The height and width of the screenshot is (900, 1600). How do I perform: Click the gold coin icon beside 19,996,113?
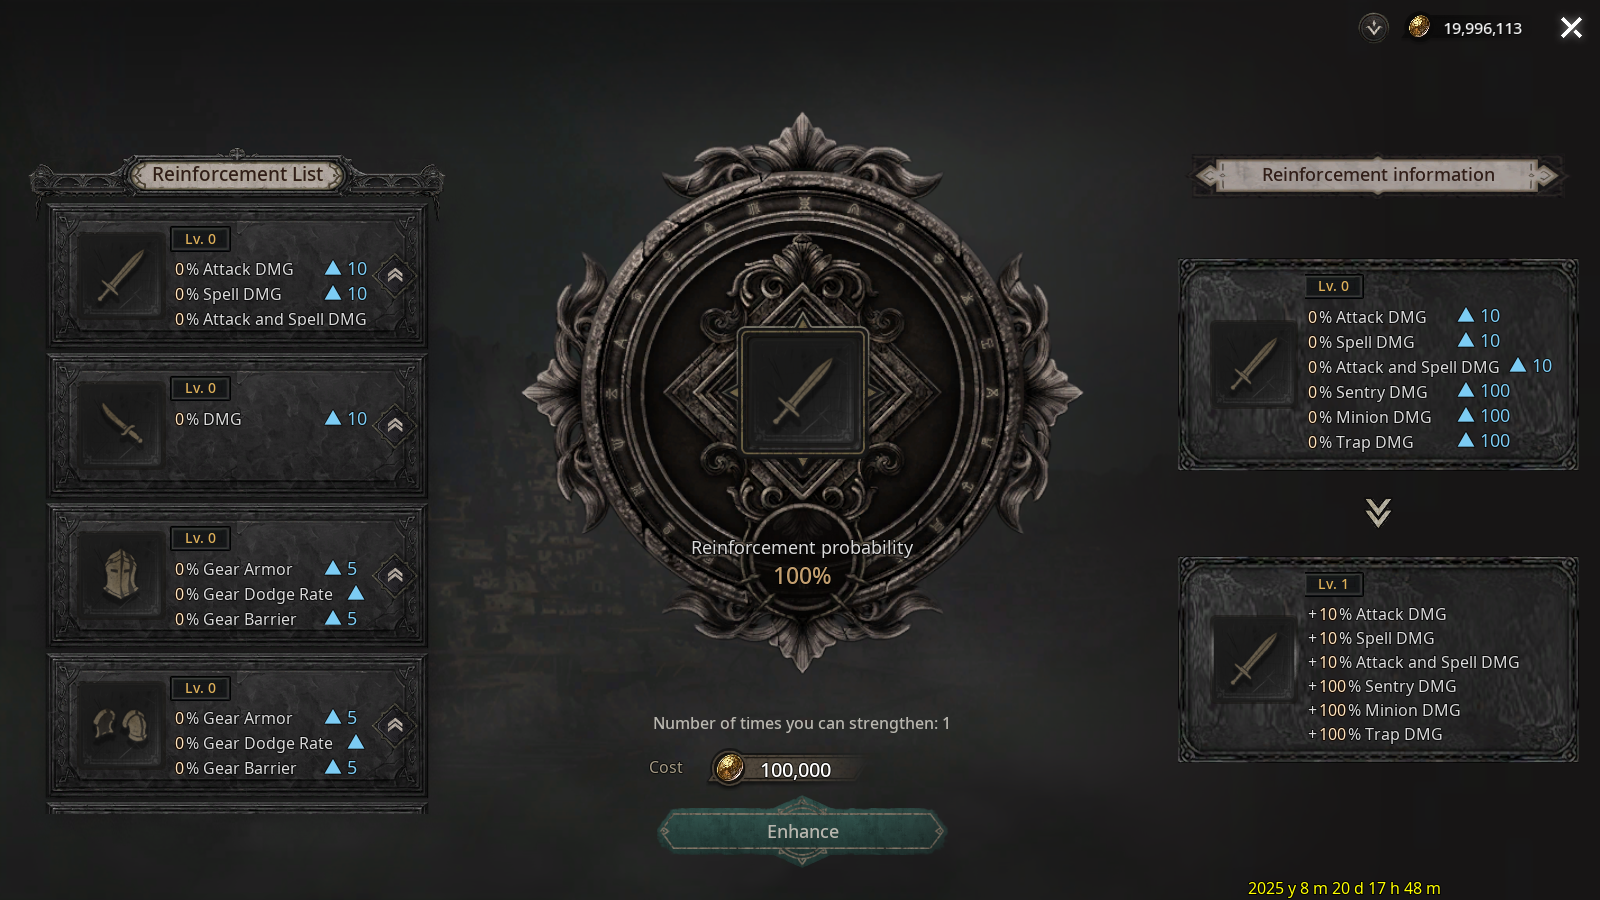[1419, 27]
